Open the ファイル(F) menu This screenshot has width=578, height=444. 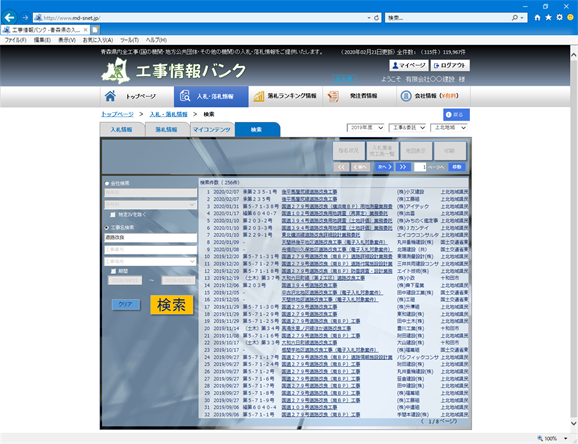click(x=15, y=40)
